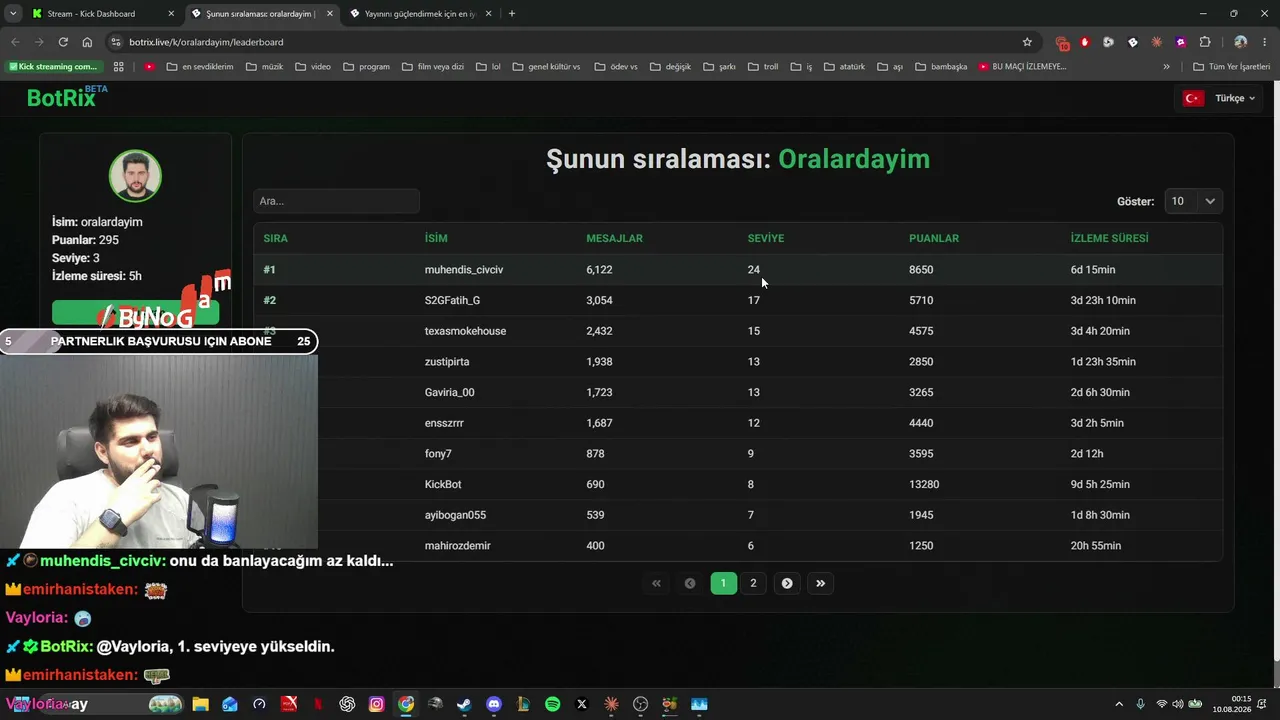The height and width of the screenshot is (720, 1280).
Task: Open File Explorer from the taskbar
Action: [x=200, y=704]
